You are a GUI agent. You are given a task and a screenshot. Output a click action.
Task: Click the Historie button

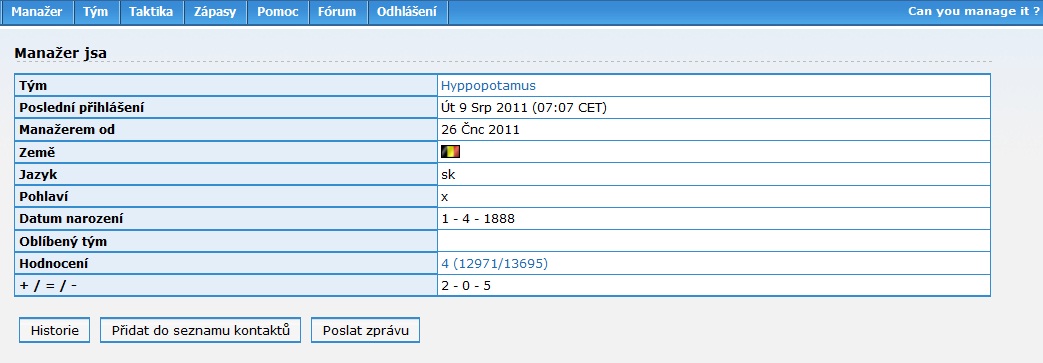(55, 330)
